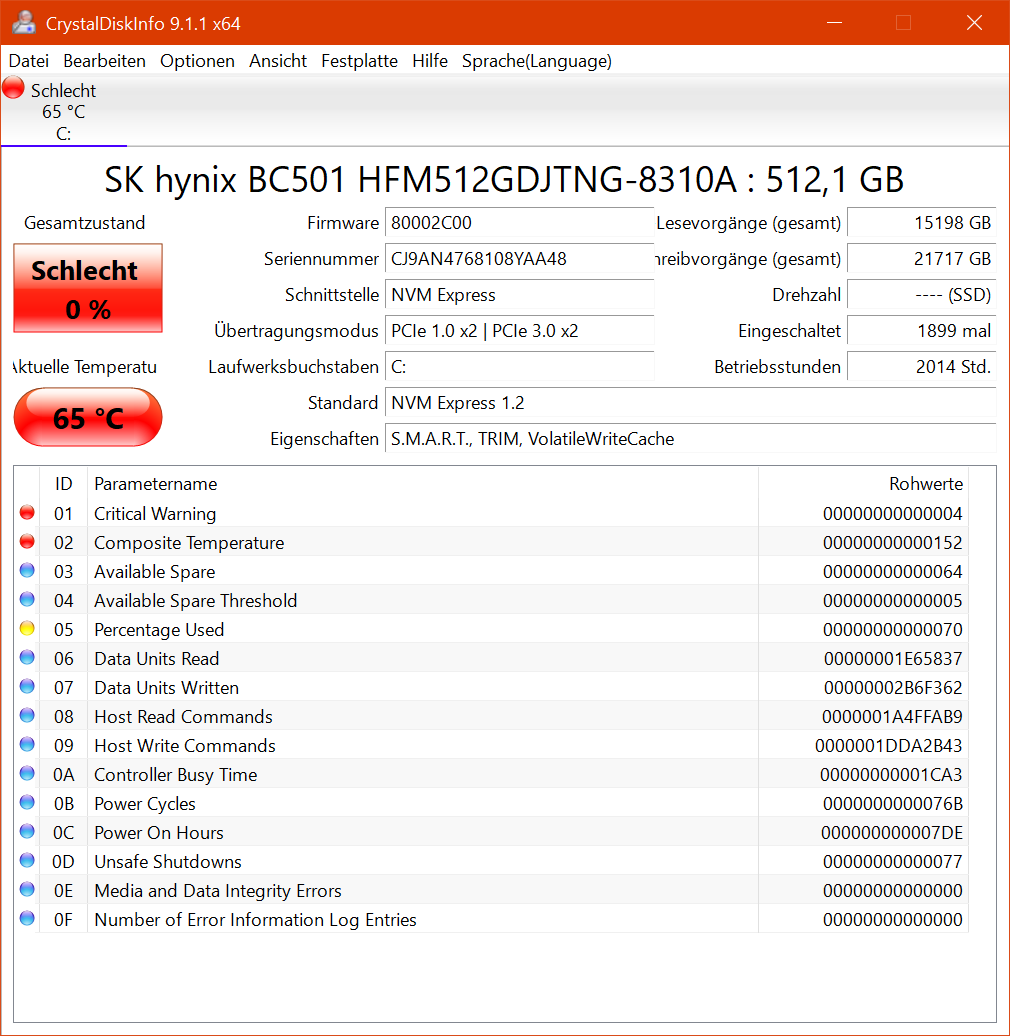
Task: Click the red status dot for Composite Temperature
Action: [x=27, y=541]
